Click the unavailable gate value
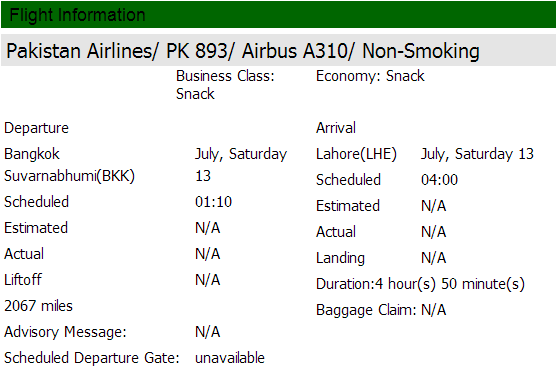Viewport: 556px width, 370px height. click(230, 358)
